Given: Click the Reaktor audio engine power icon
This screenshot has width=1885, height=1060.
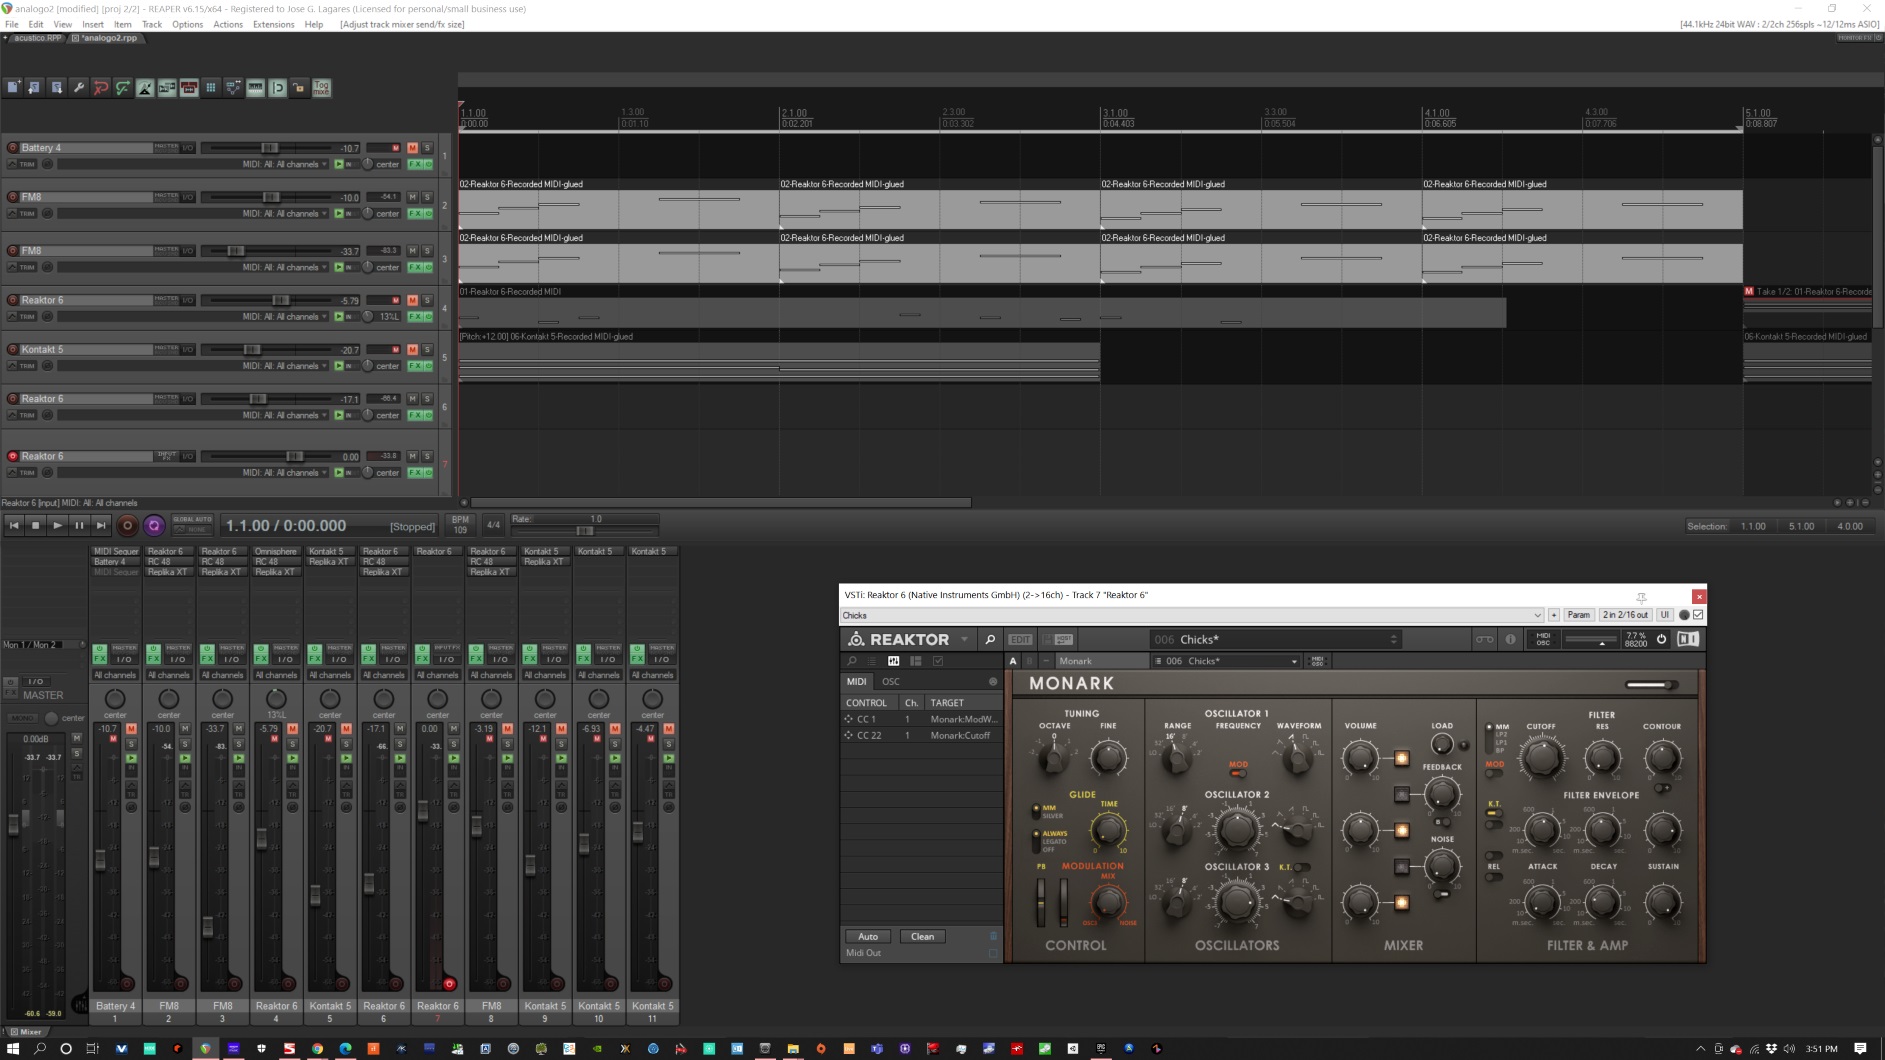Looking at the screenshot, I should (1662, 639).
